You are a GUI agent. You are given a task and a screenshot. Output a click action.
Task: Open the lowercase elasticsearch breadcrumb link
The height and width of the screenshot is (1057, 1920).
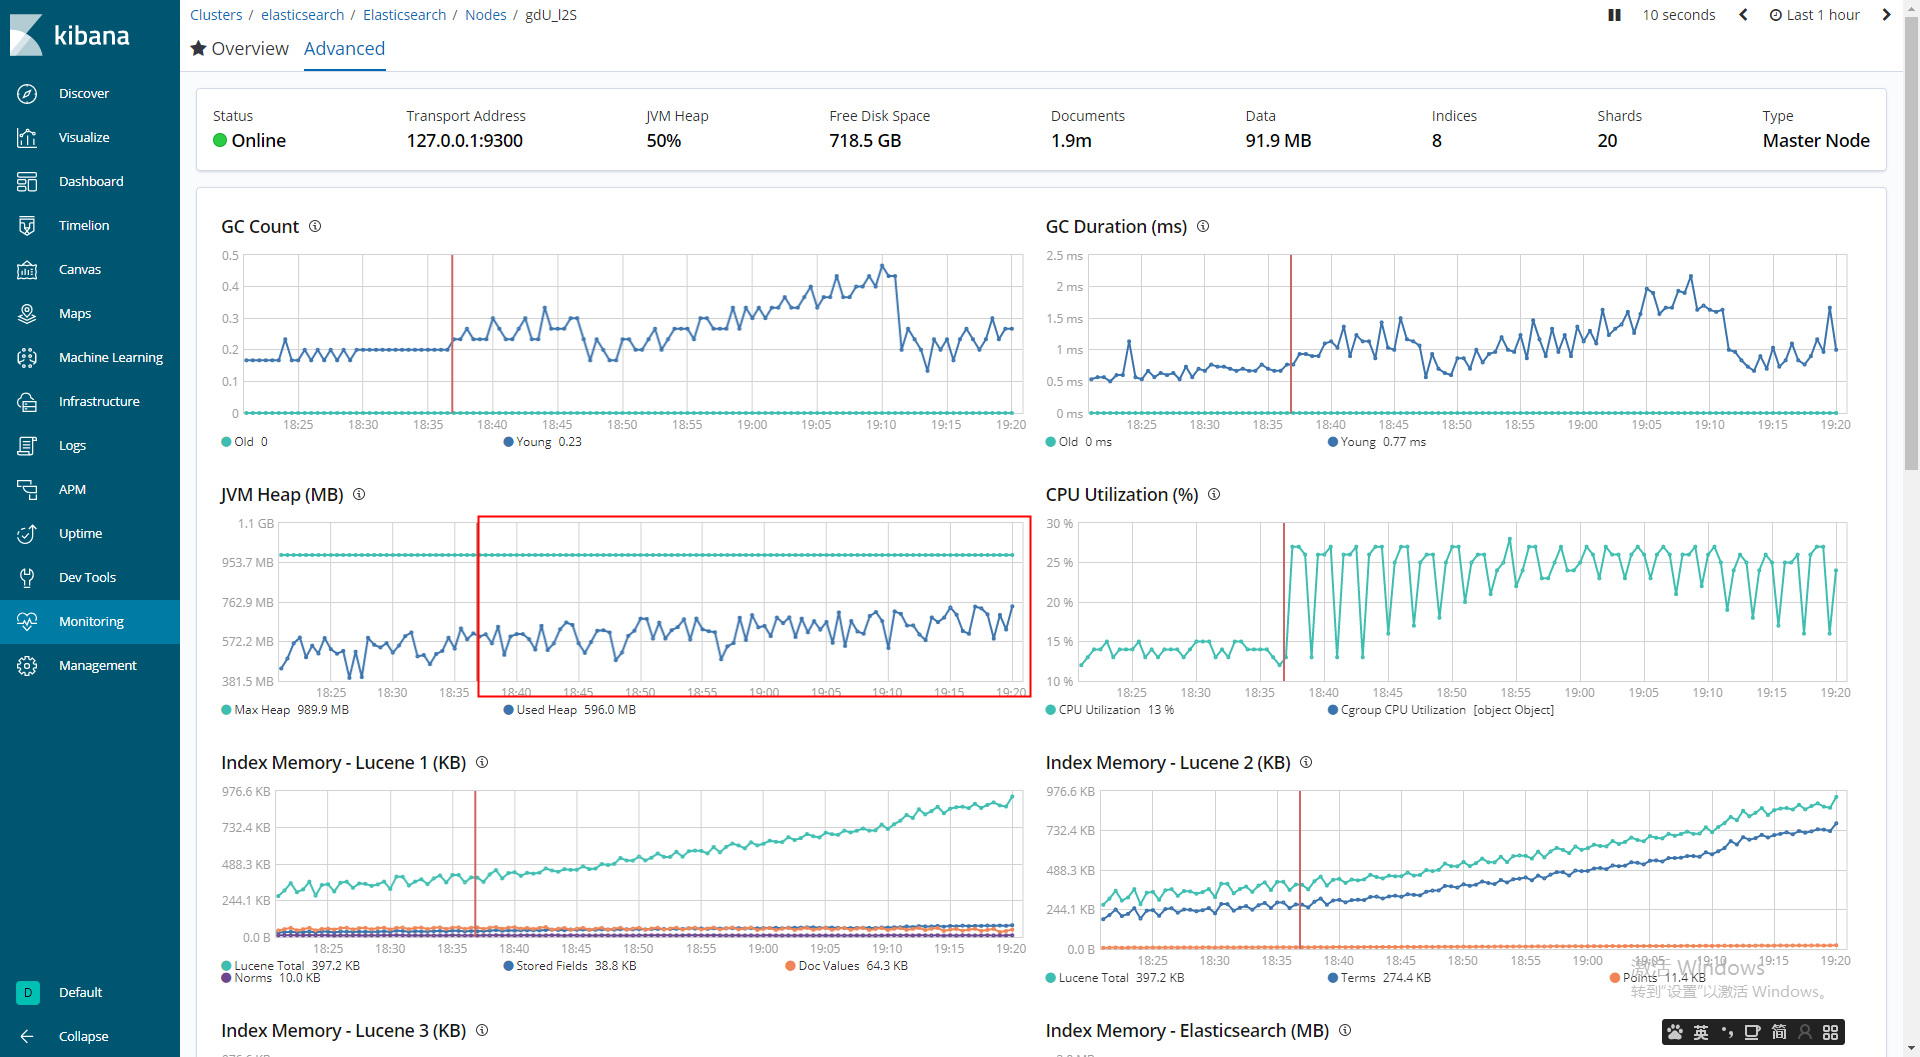click(x=302, y=15)
